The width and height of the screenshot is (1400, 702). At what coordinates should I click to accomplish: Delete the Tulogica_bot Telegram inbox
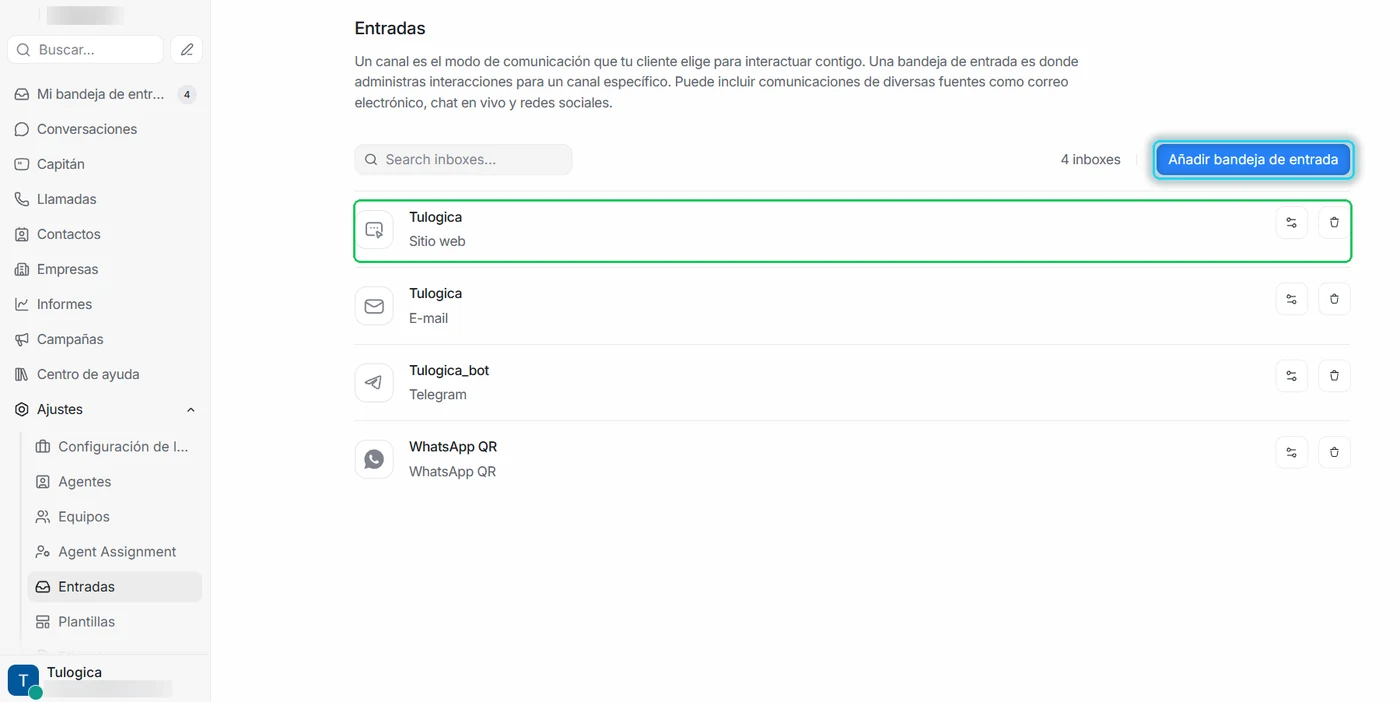(x=1334, y=376)
